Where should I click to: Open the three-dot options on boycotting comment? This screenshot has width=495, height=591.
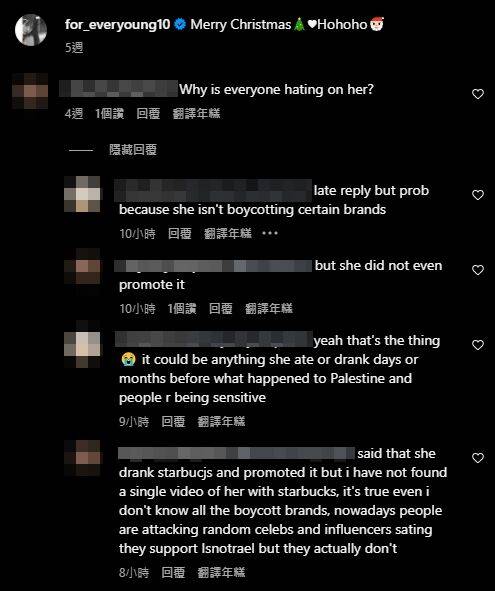[270, 233]
